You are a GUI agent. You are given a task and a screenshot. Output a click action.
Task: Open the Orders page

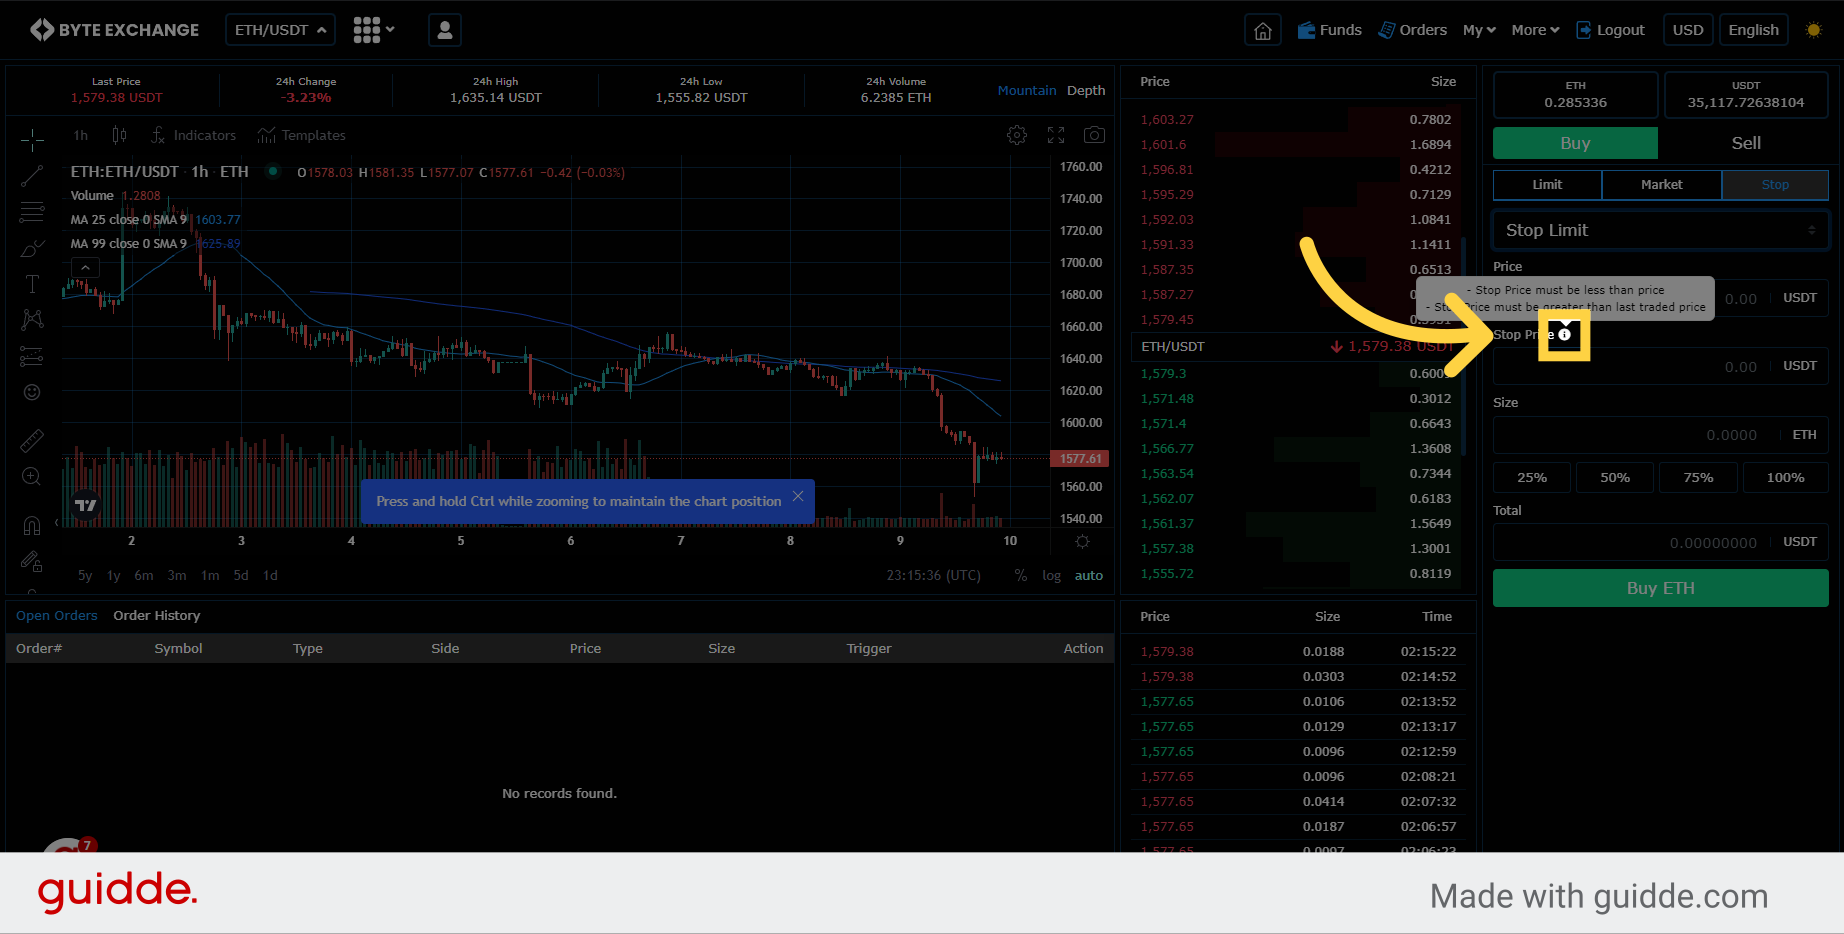click(1413, 30)
